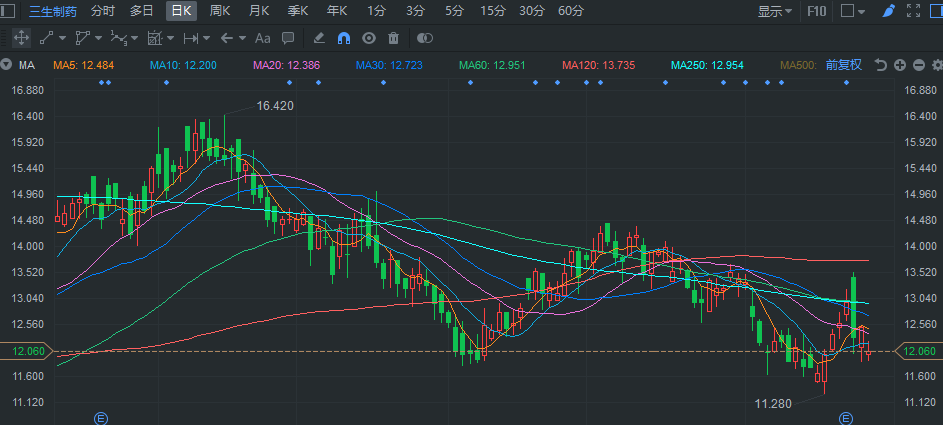Open F10 company info
The image size is (943, 425).
point(817,11)
